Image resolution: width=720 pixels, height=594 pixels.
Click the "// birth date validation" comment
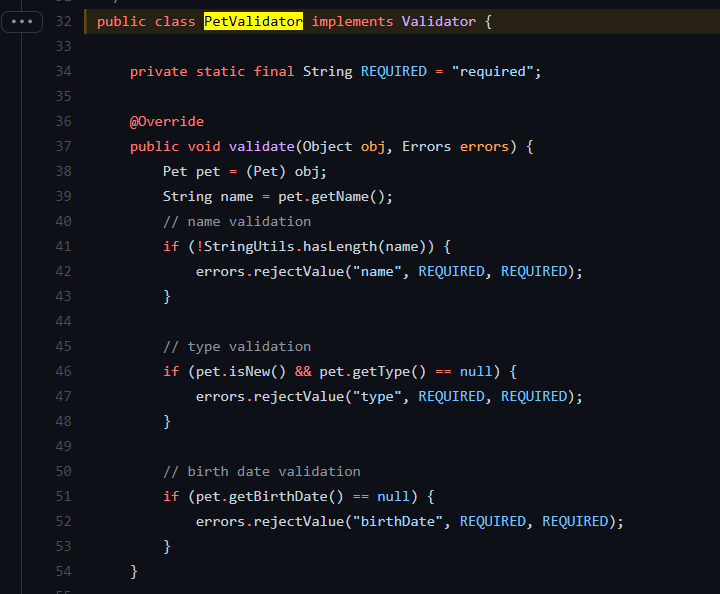click(262, 471)
